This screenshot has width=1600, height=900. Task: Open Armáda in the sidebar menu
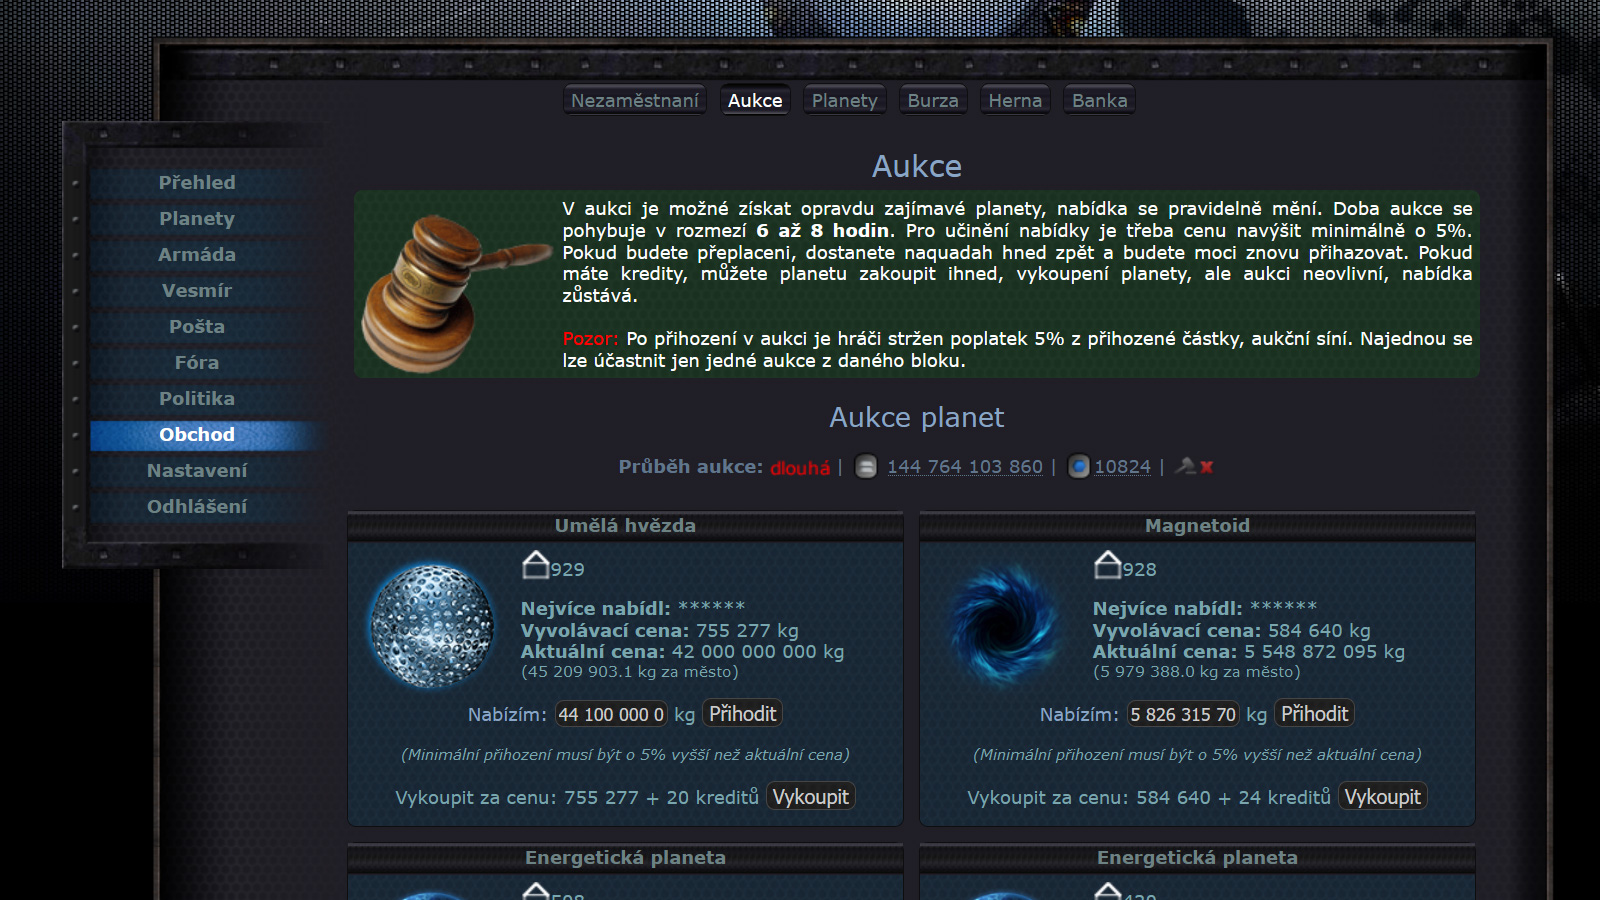[197, 255]
